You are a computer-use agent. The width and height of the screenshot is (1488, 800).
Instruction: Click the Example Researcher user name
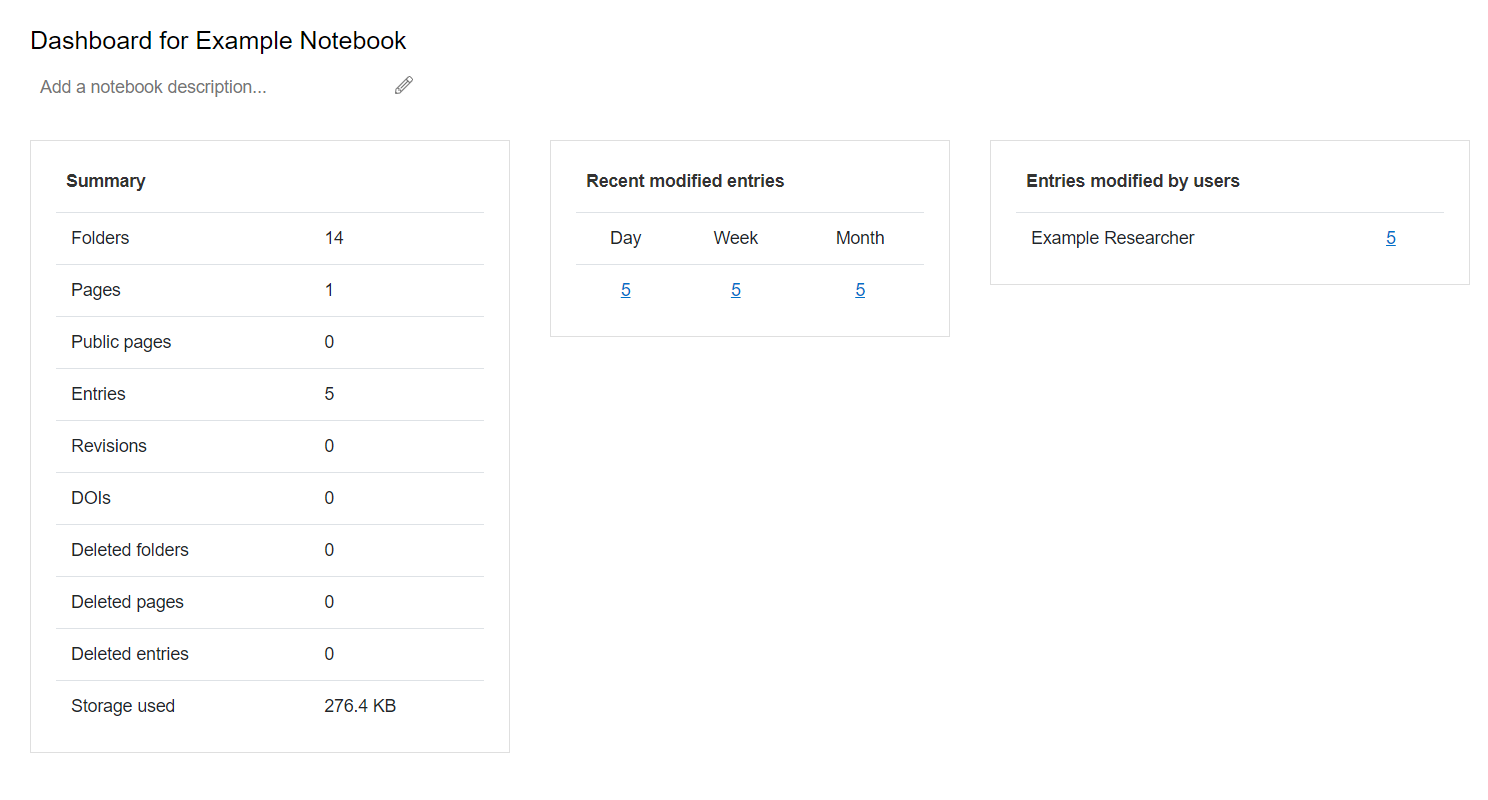(1113, 238)
